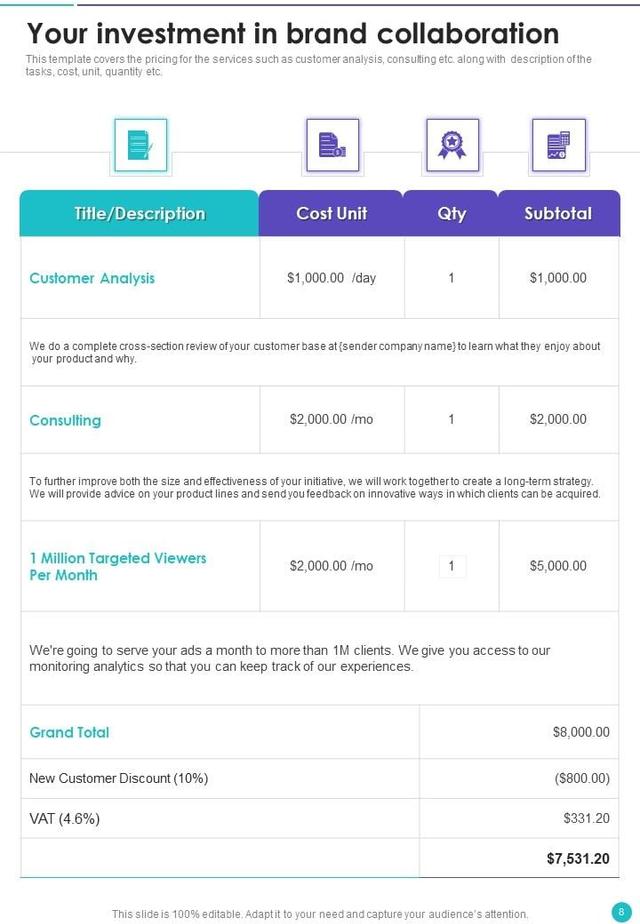Click the Qty column header
The height and width of the screenshot is (924, 640).
(451, 213)
